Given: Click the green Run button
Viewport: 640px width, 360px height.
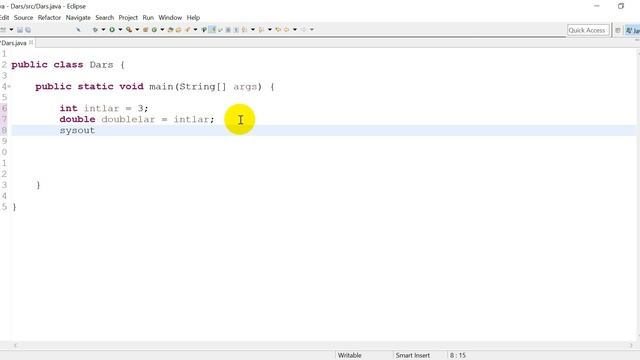Looking at the screenshot, I should (x=112, y=29).
